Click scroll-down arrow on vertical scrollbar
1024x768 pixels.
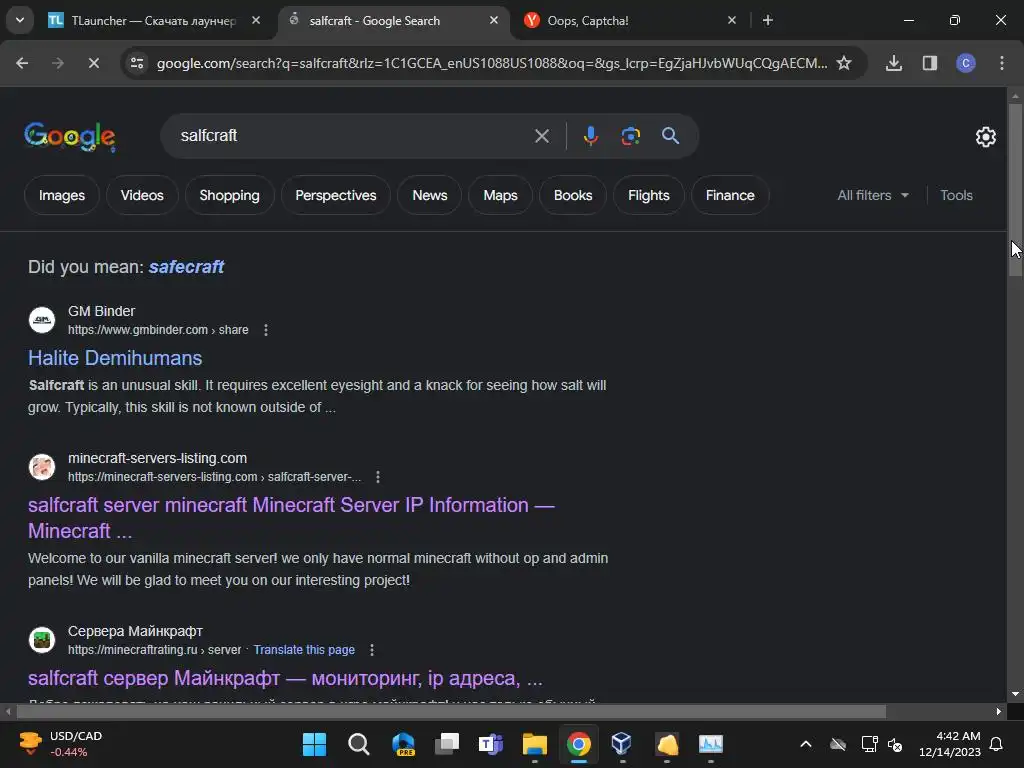tap(1015, 694)
